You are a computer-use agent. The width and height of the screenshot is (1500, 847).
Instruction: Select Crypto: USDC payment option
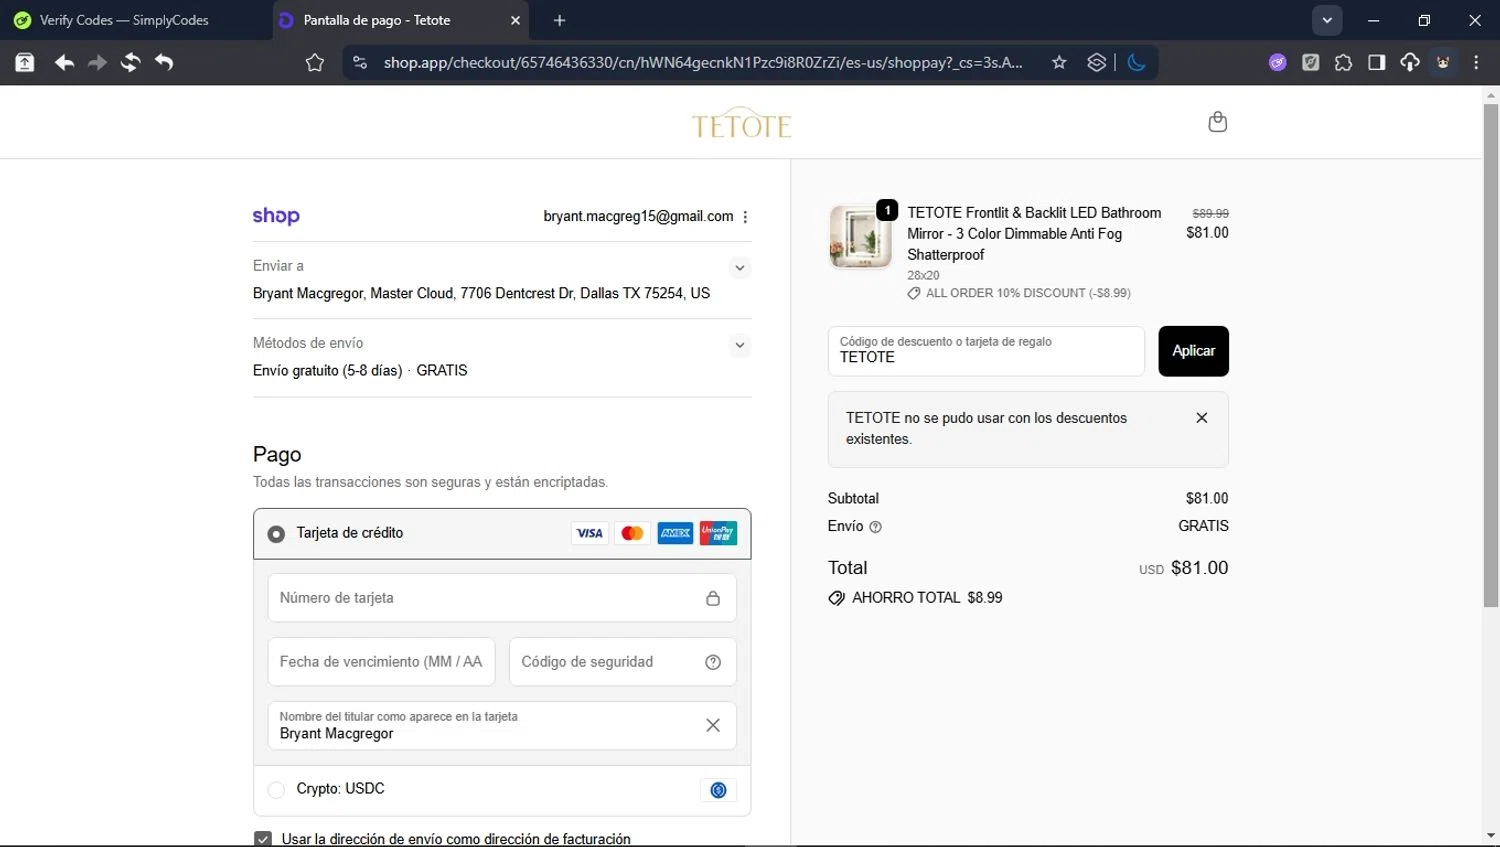tap(276, 790)
